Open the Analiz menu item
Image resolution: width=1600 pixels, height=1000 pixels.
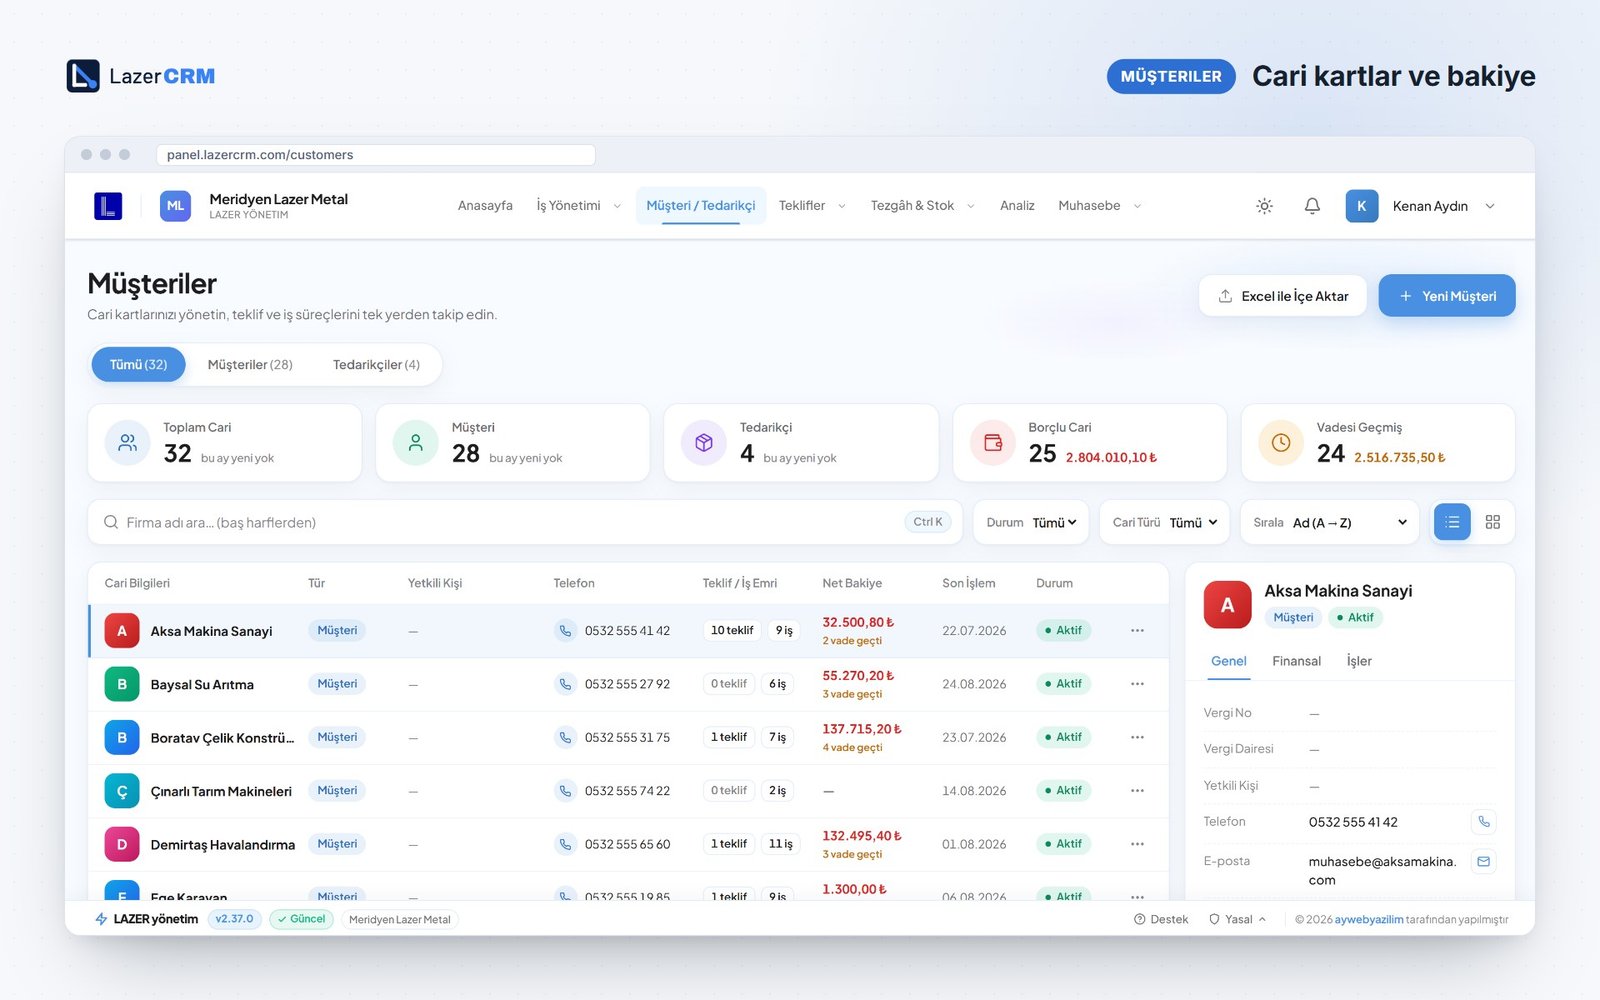1017,206
